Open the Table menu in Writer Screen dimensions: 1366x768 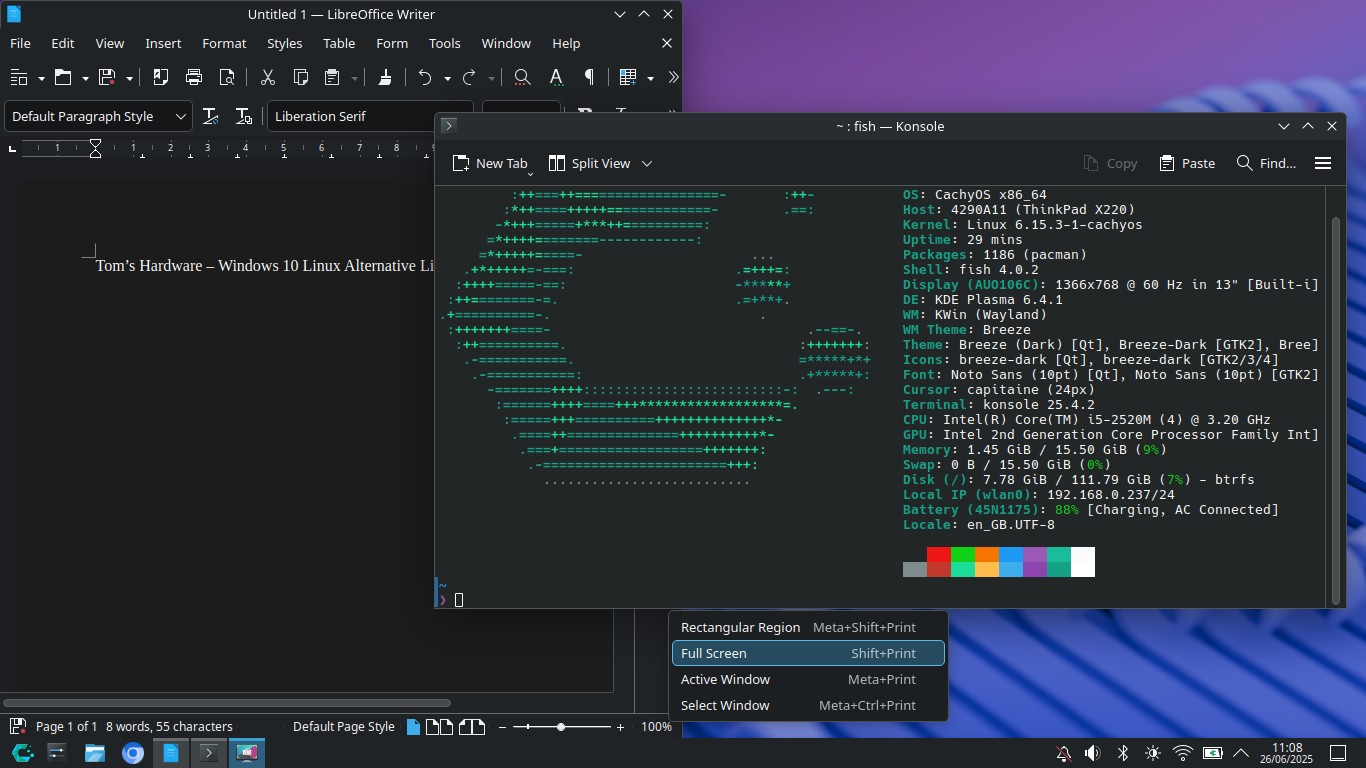(339, 43)
